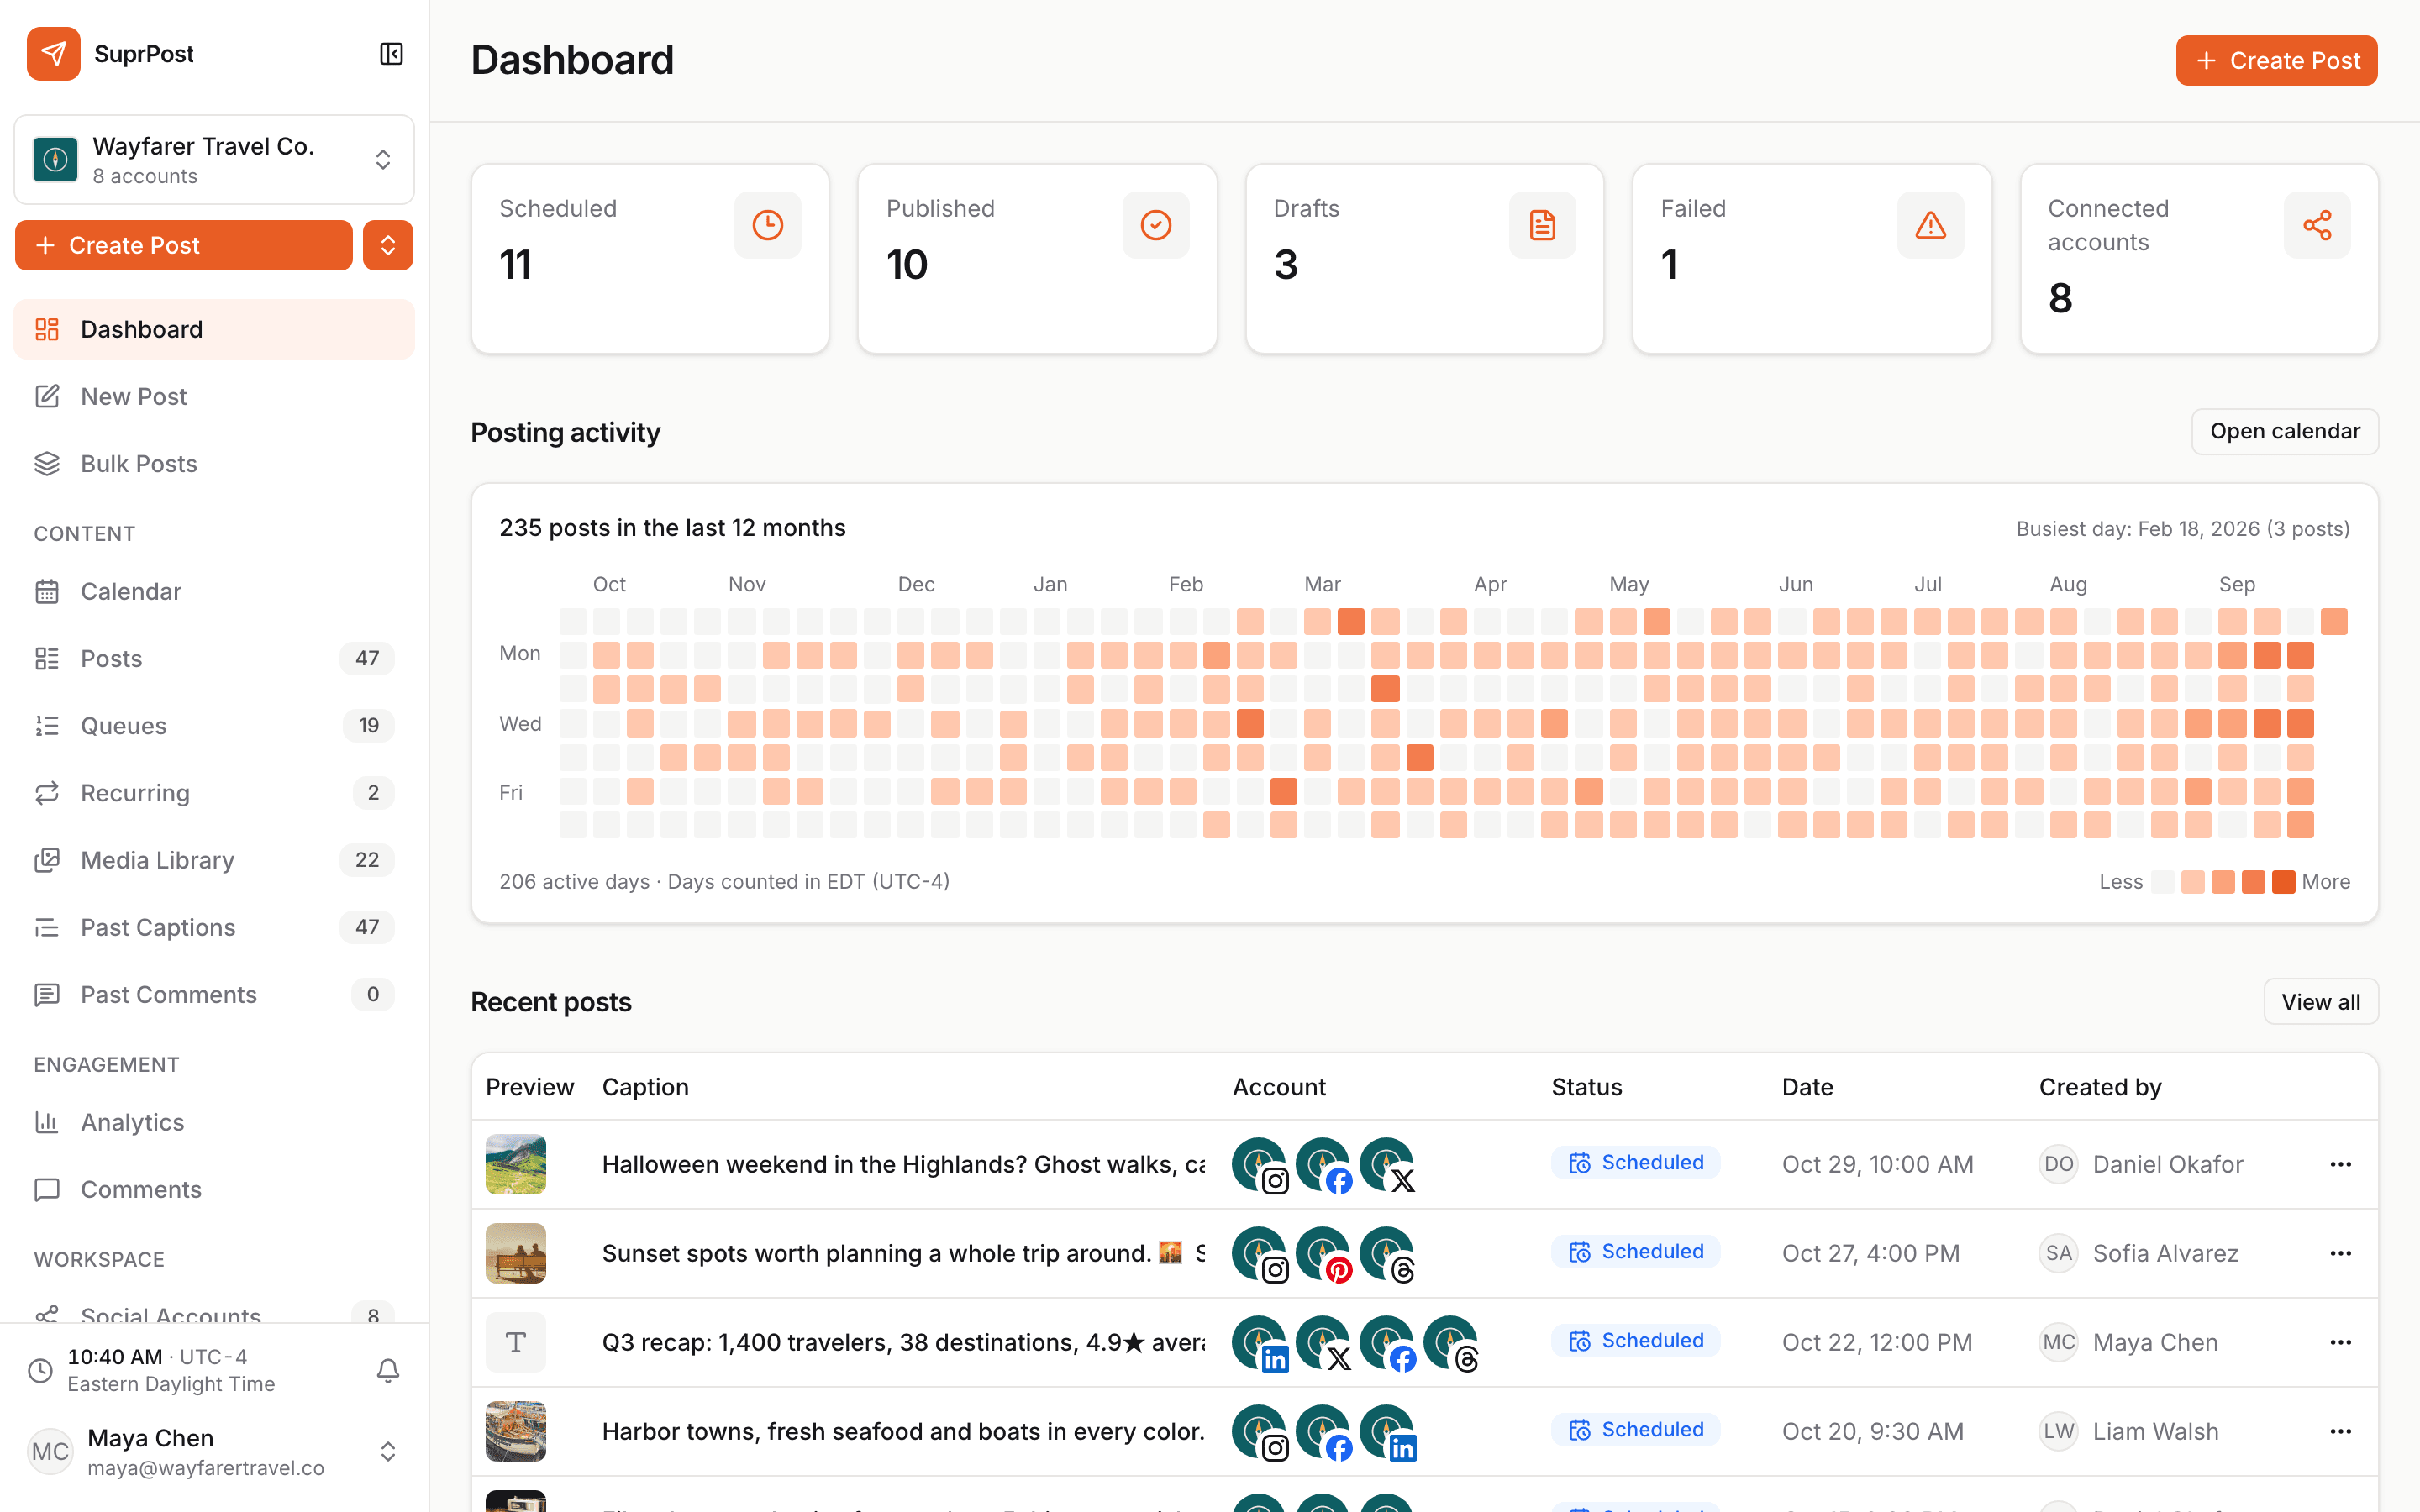Open the Harbor towns post thumbnail

[516, 1431]
